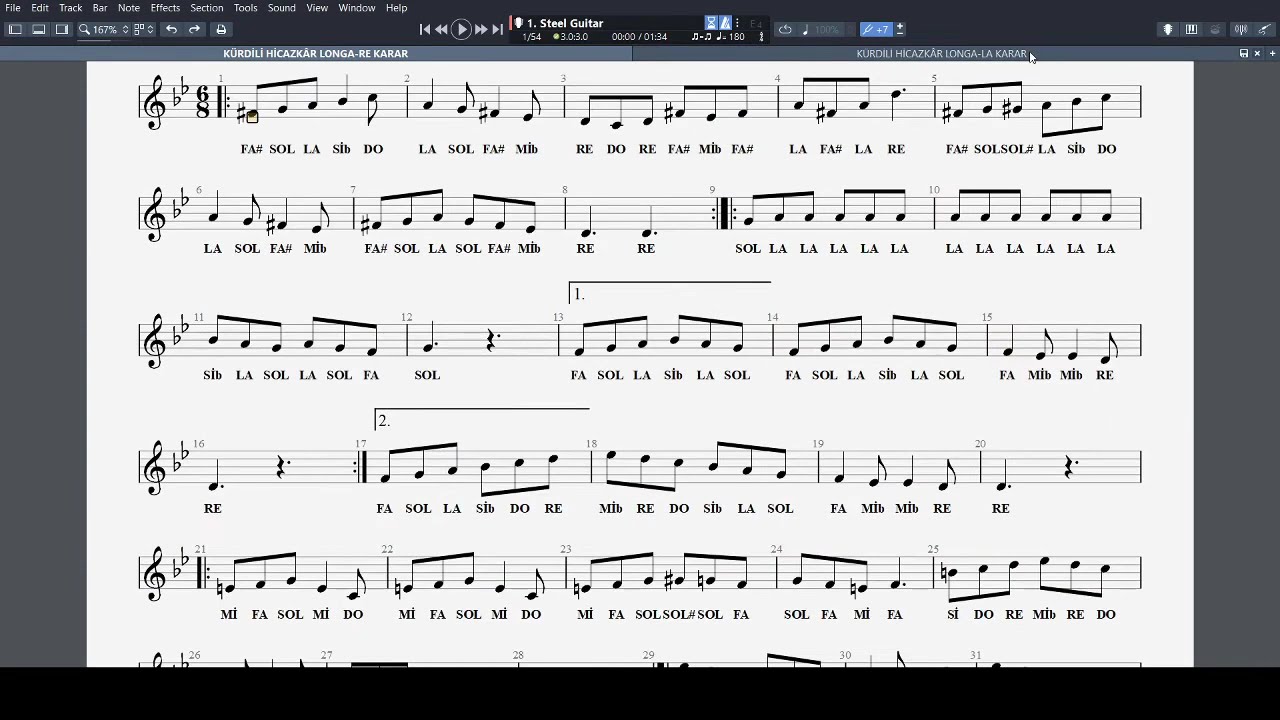This screenshot has height=720, width=1280.
Task: Save the document via tab bar disk icon
Action: click(x=1244, y=54)
